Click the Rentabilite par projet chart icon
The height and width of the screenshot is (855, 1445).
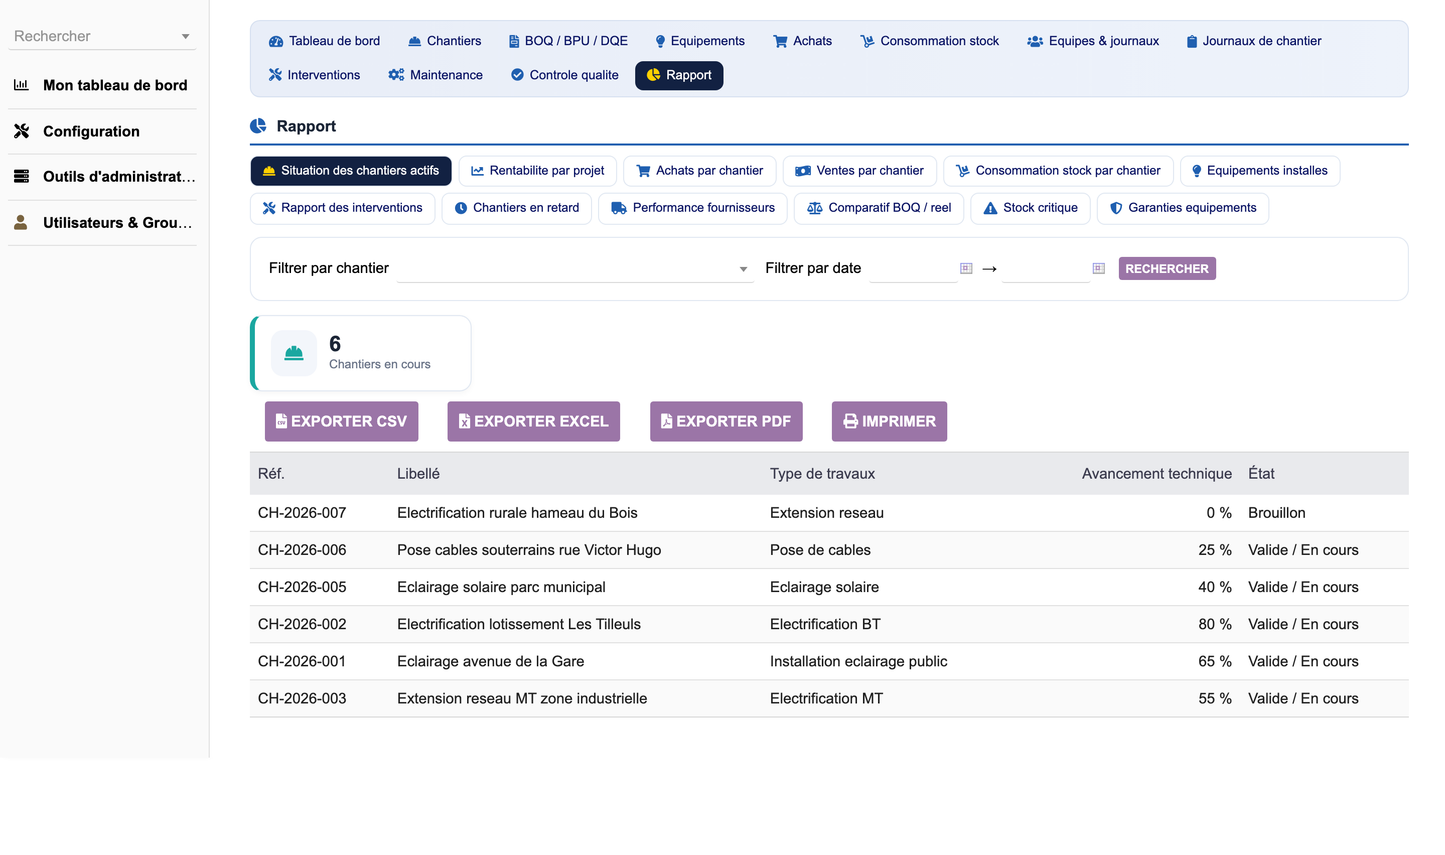(x=477, y=171)
